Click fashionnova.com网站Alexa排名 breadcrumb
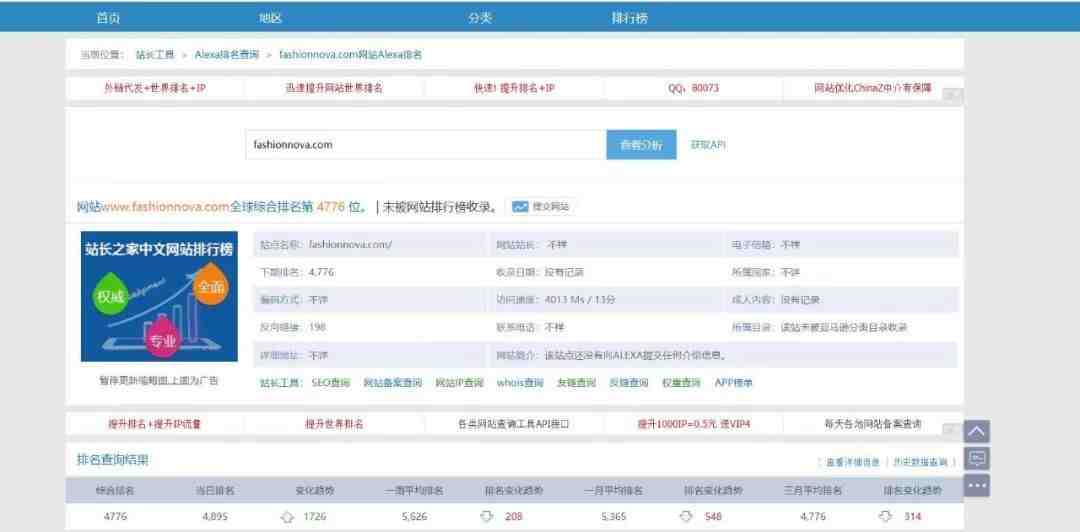The width and height of the screenshot is (1080, 532). [351, 54]
